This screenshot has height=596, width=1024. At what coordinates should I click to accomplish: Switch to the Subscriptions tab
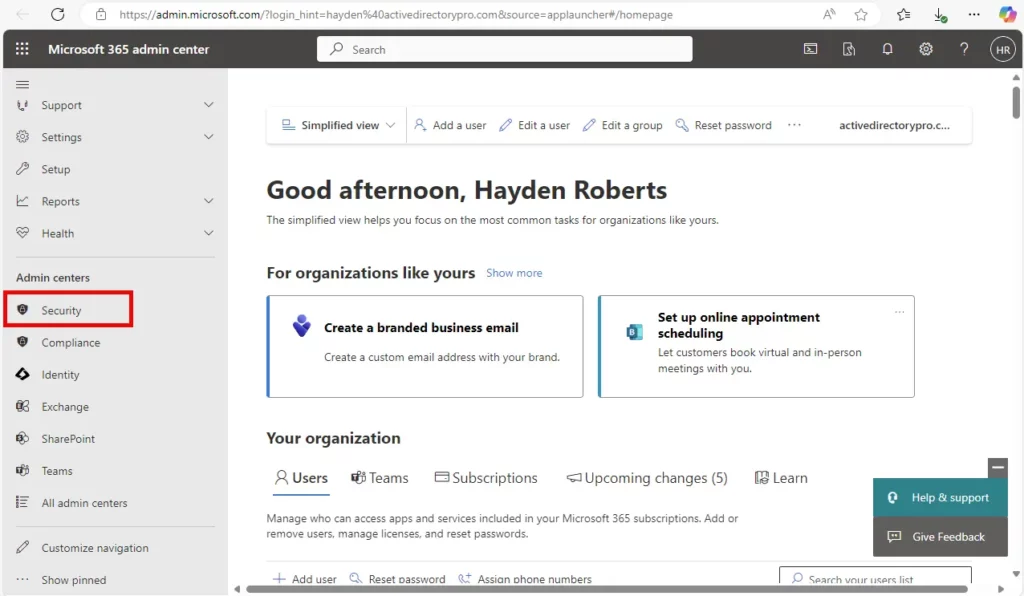pyautogui.click(x=486, y=478)
